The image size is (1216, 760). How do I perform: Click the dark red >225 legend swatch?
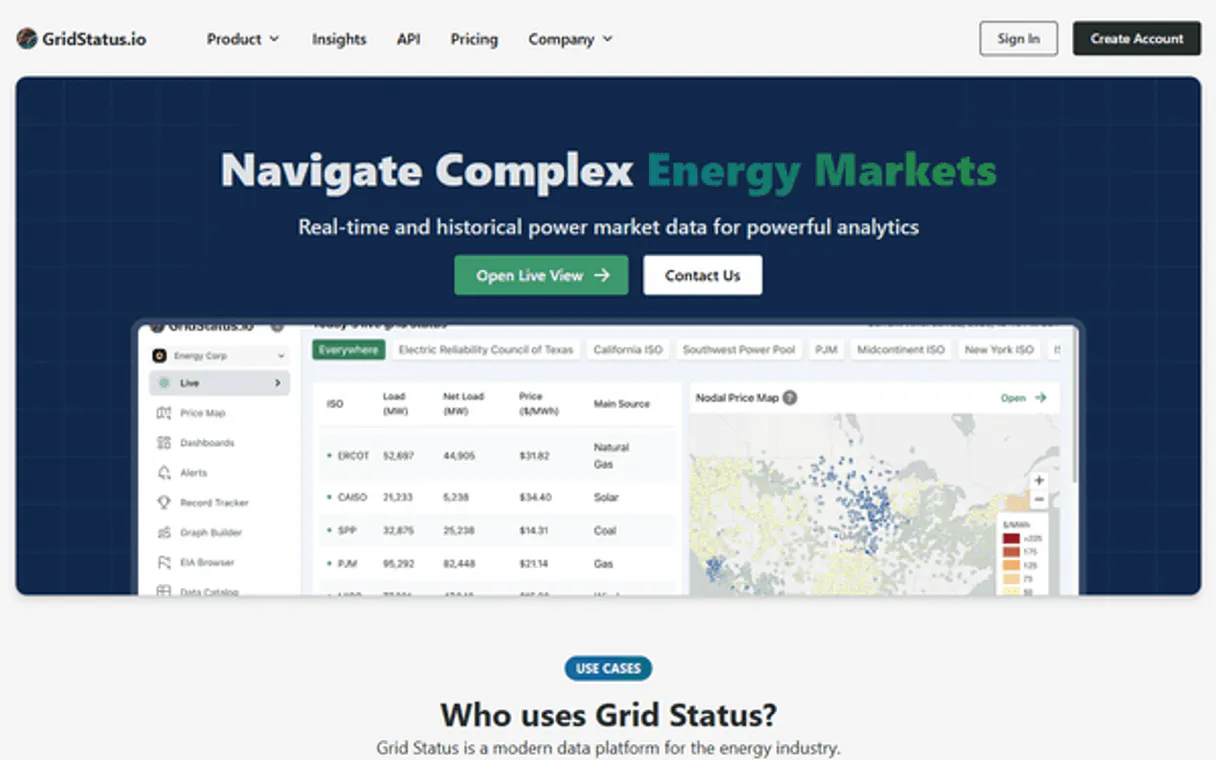pos(1011,538)
